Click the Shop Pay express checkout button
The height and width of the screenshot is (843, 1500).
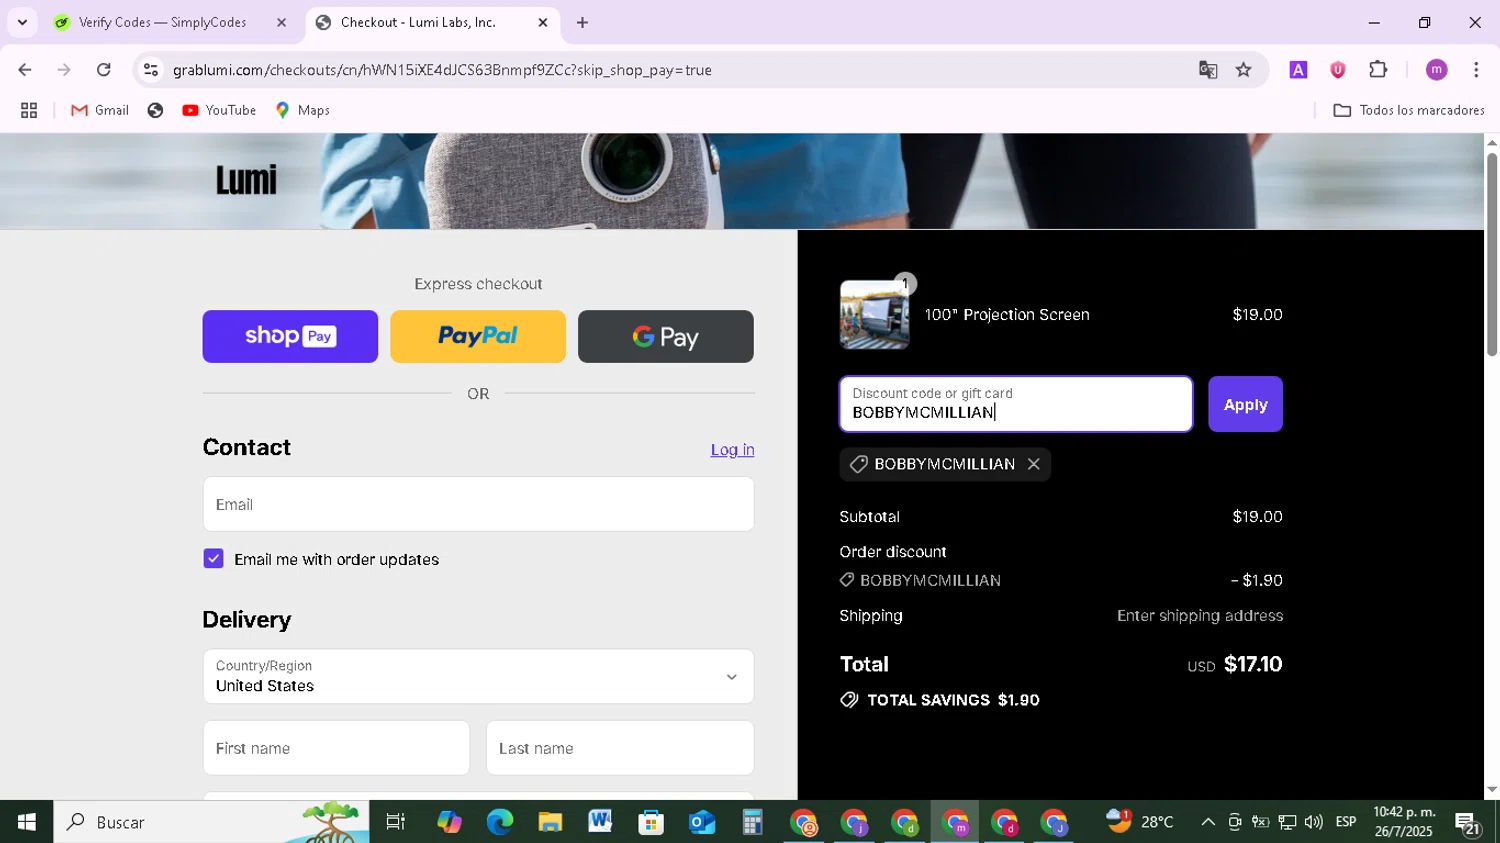coord(290,336)
